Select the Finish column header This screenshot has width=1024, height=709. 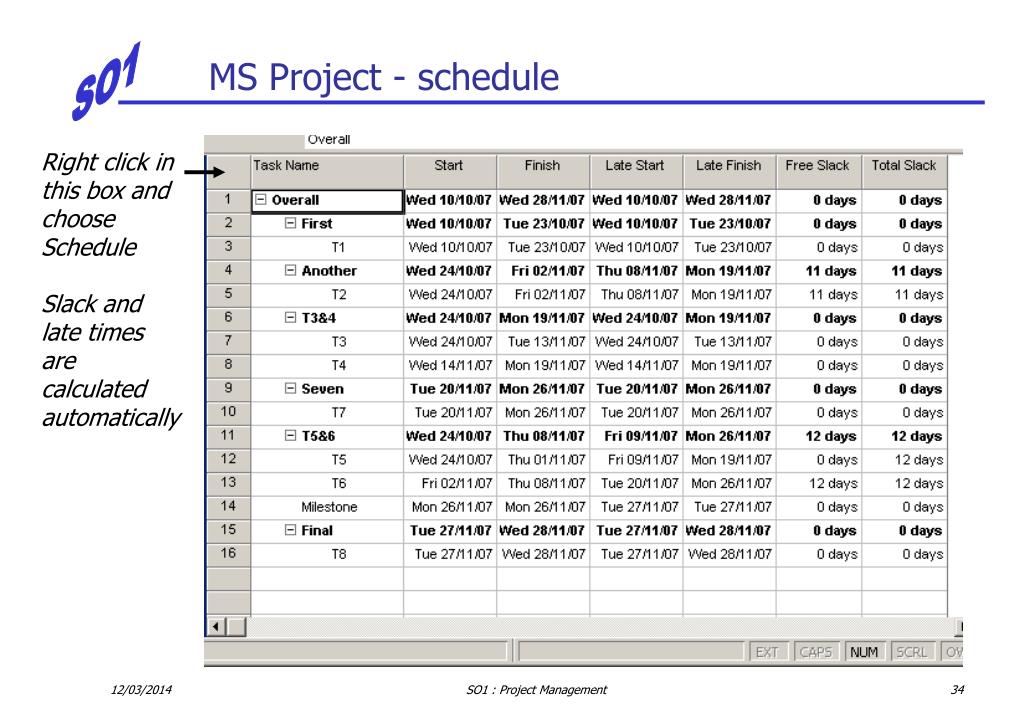tap(543, 172)
